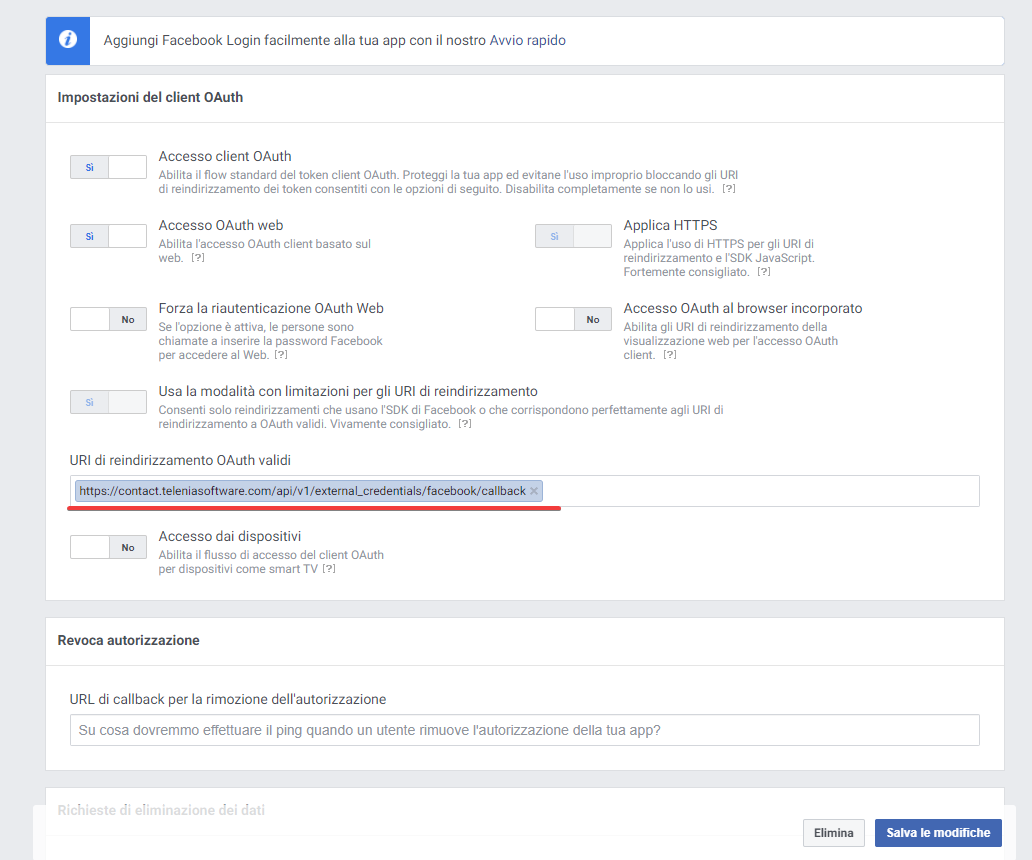Image resolution: width=1032 pixels, height=860 pixels.
Task: Click Salva le modifiche button
Action: tap(938, 833)
